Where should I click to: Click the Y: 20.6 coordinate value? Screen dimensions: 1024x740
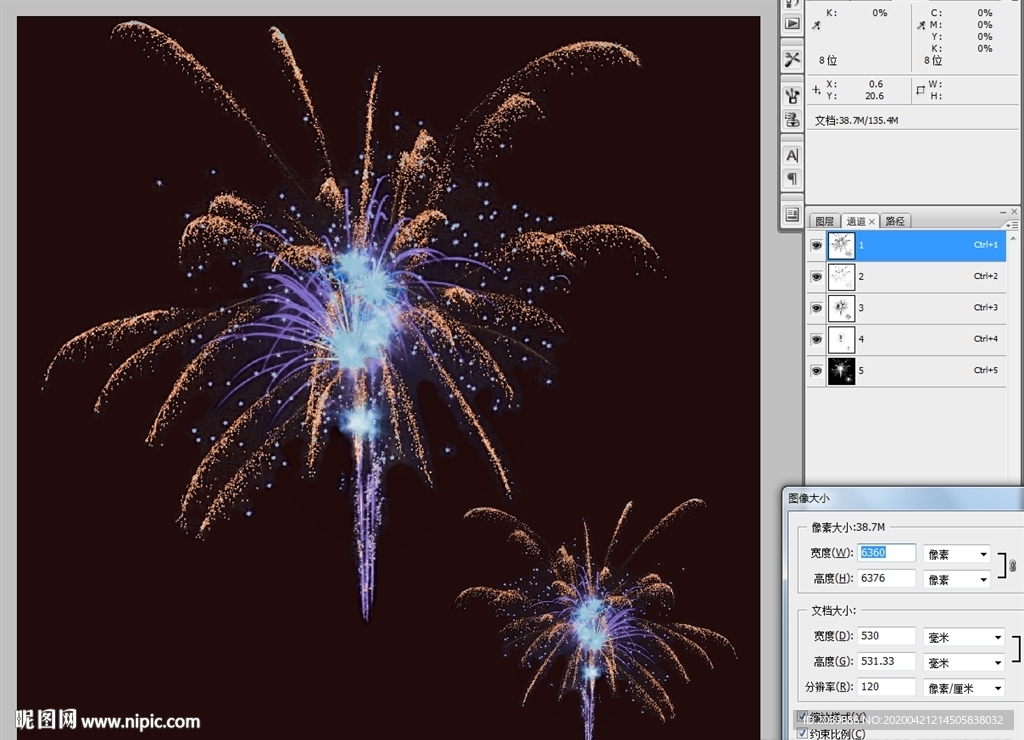point(874,96)
